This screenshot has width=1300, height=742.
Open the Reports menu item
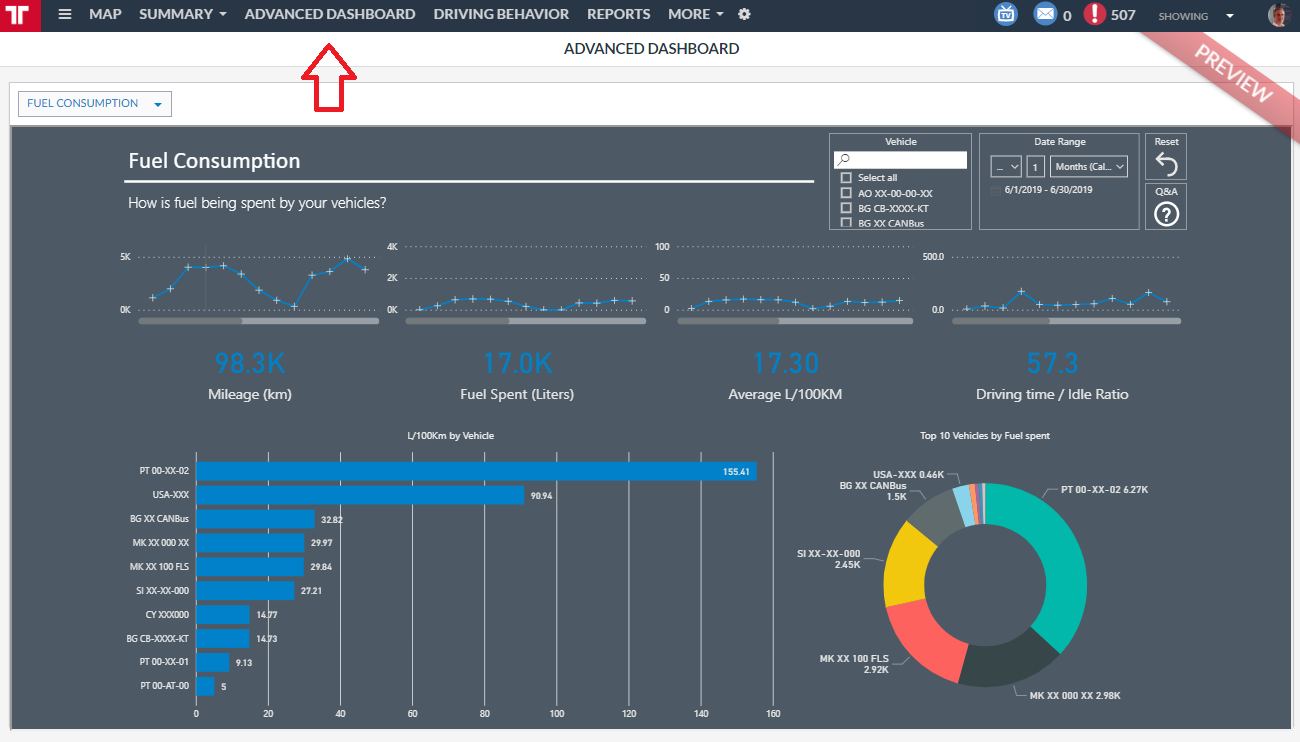point(618,15)
